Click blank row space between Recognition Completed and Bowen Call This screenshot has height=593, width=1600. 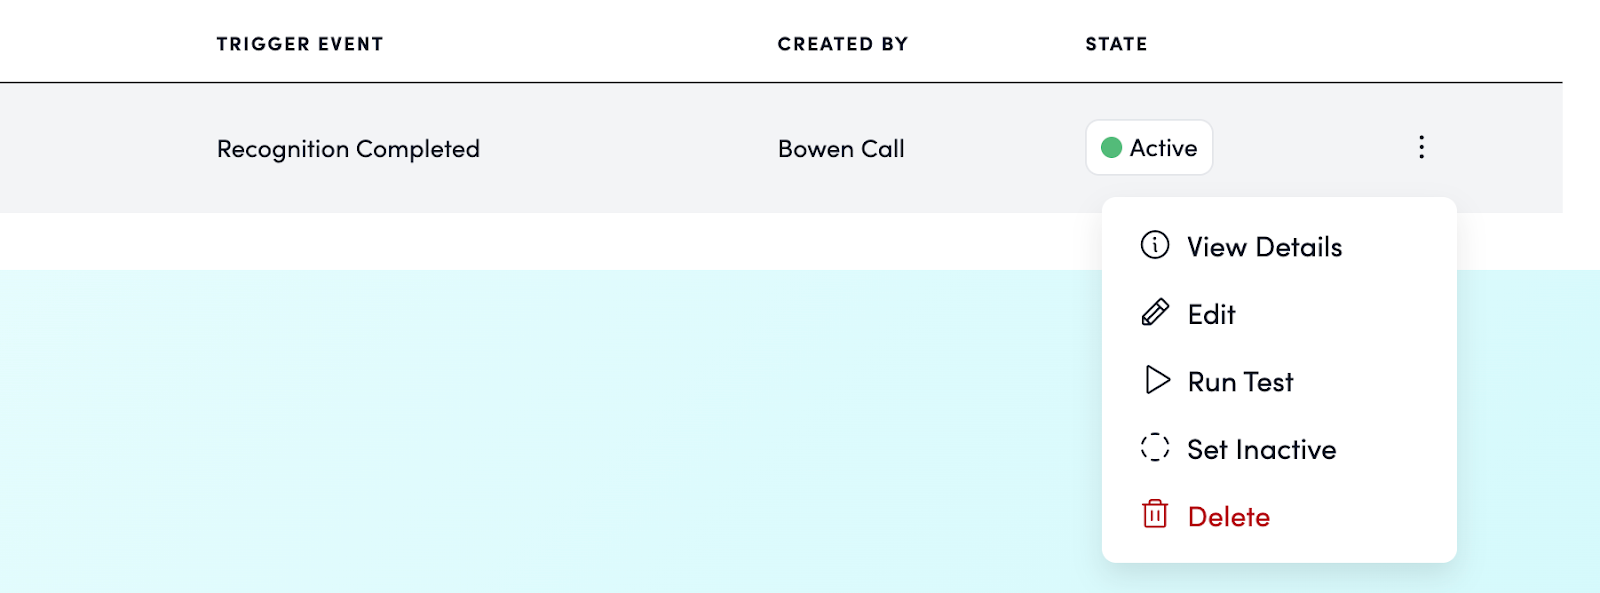[630, 149]
